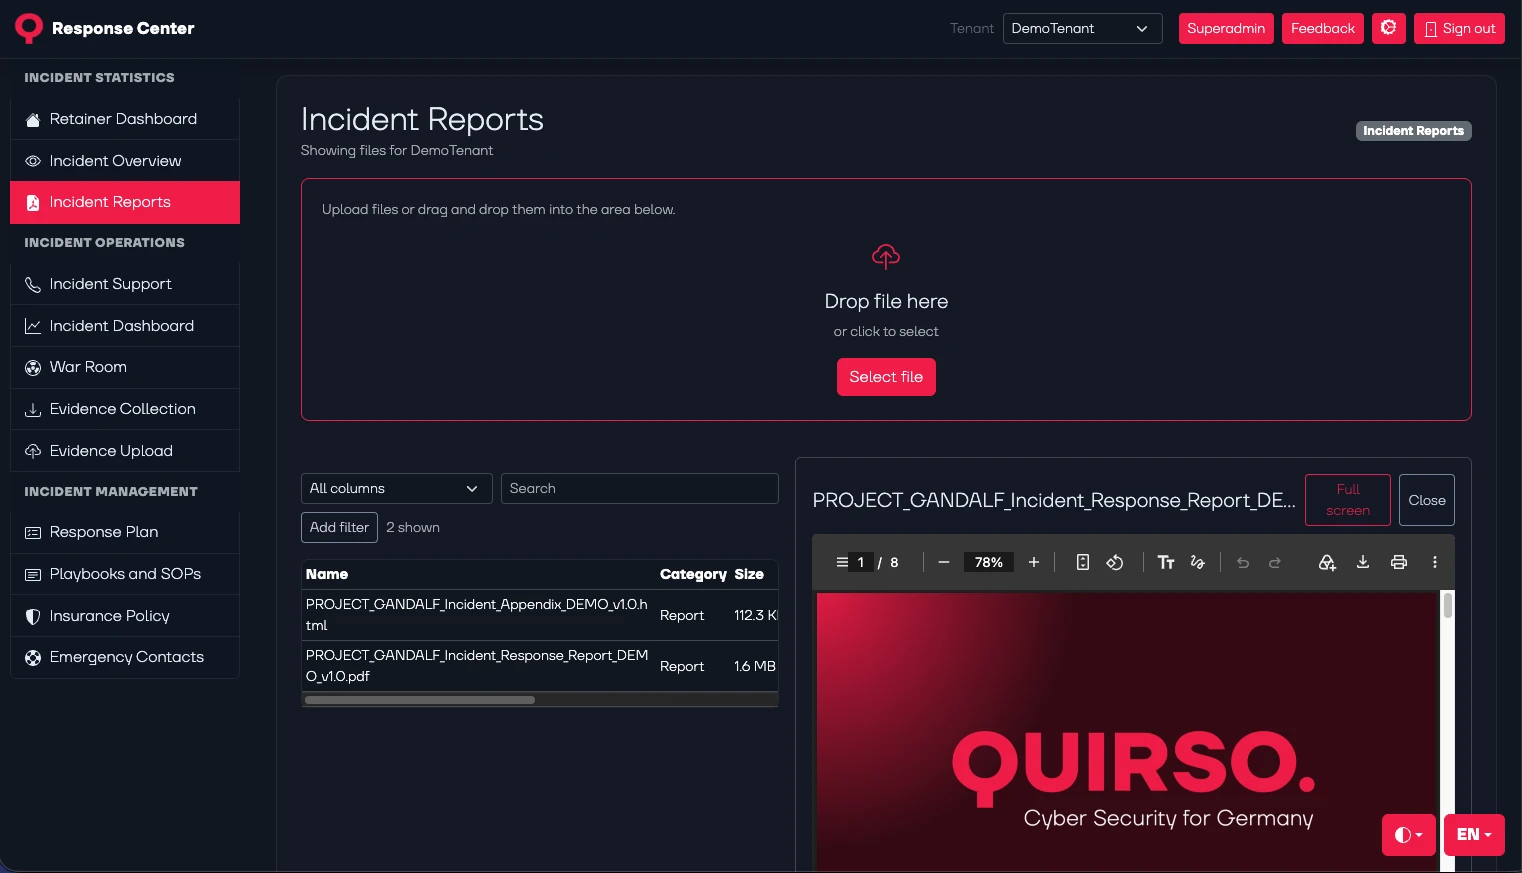Viewport: 1522px width, 873px height.
Task: Open the EN language dropdown
Action: [x=1474, y=835]
